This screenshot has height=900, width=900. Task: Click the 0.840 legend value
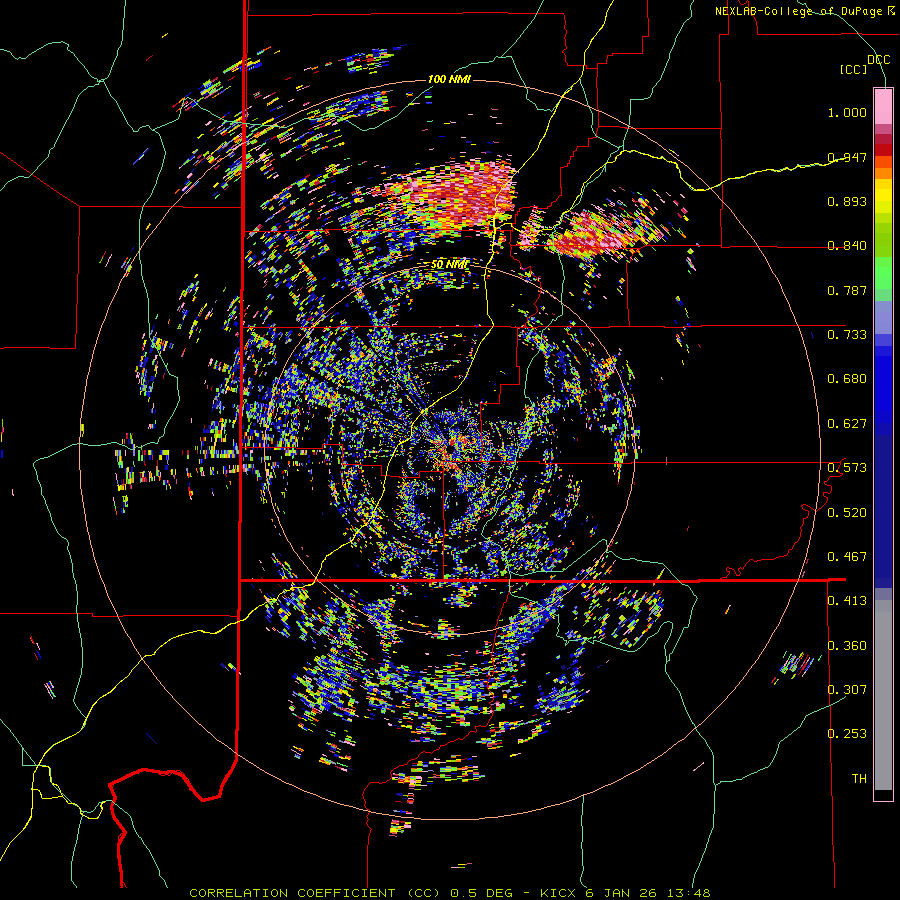(x=847, y=246)
